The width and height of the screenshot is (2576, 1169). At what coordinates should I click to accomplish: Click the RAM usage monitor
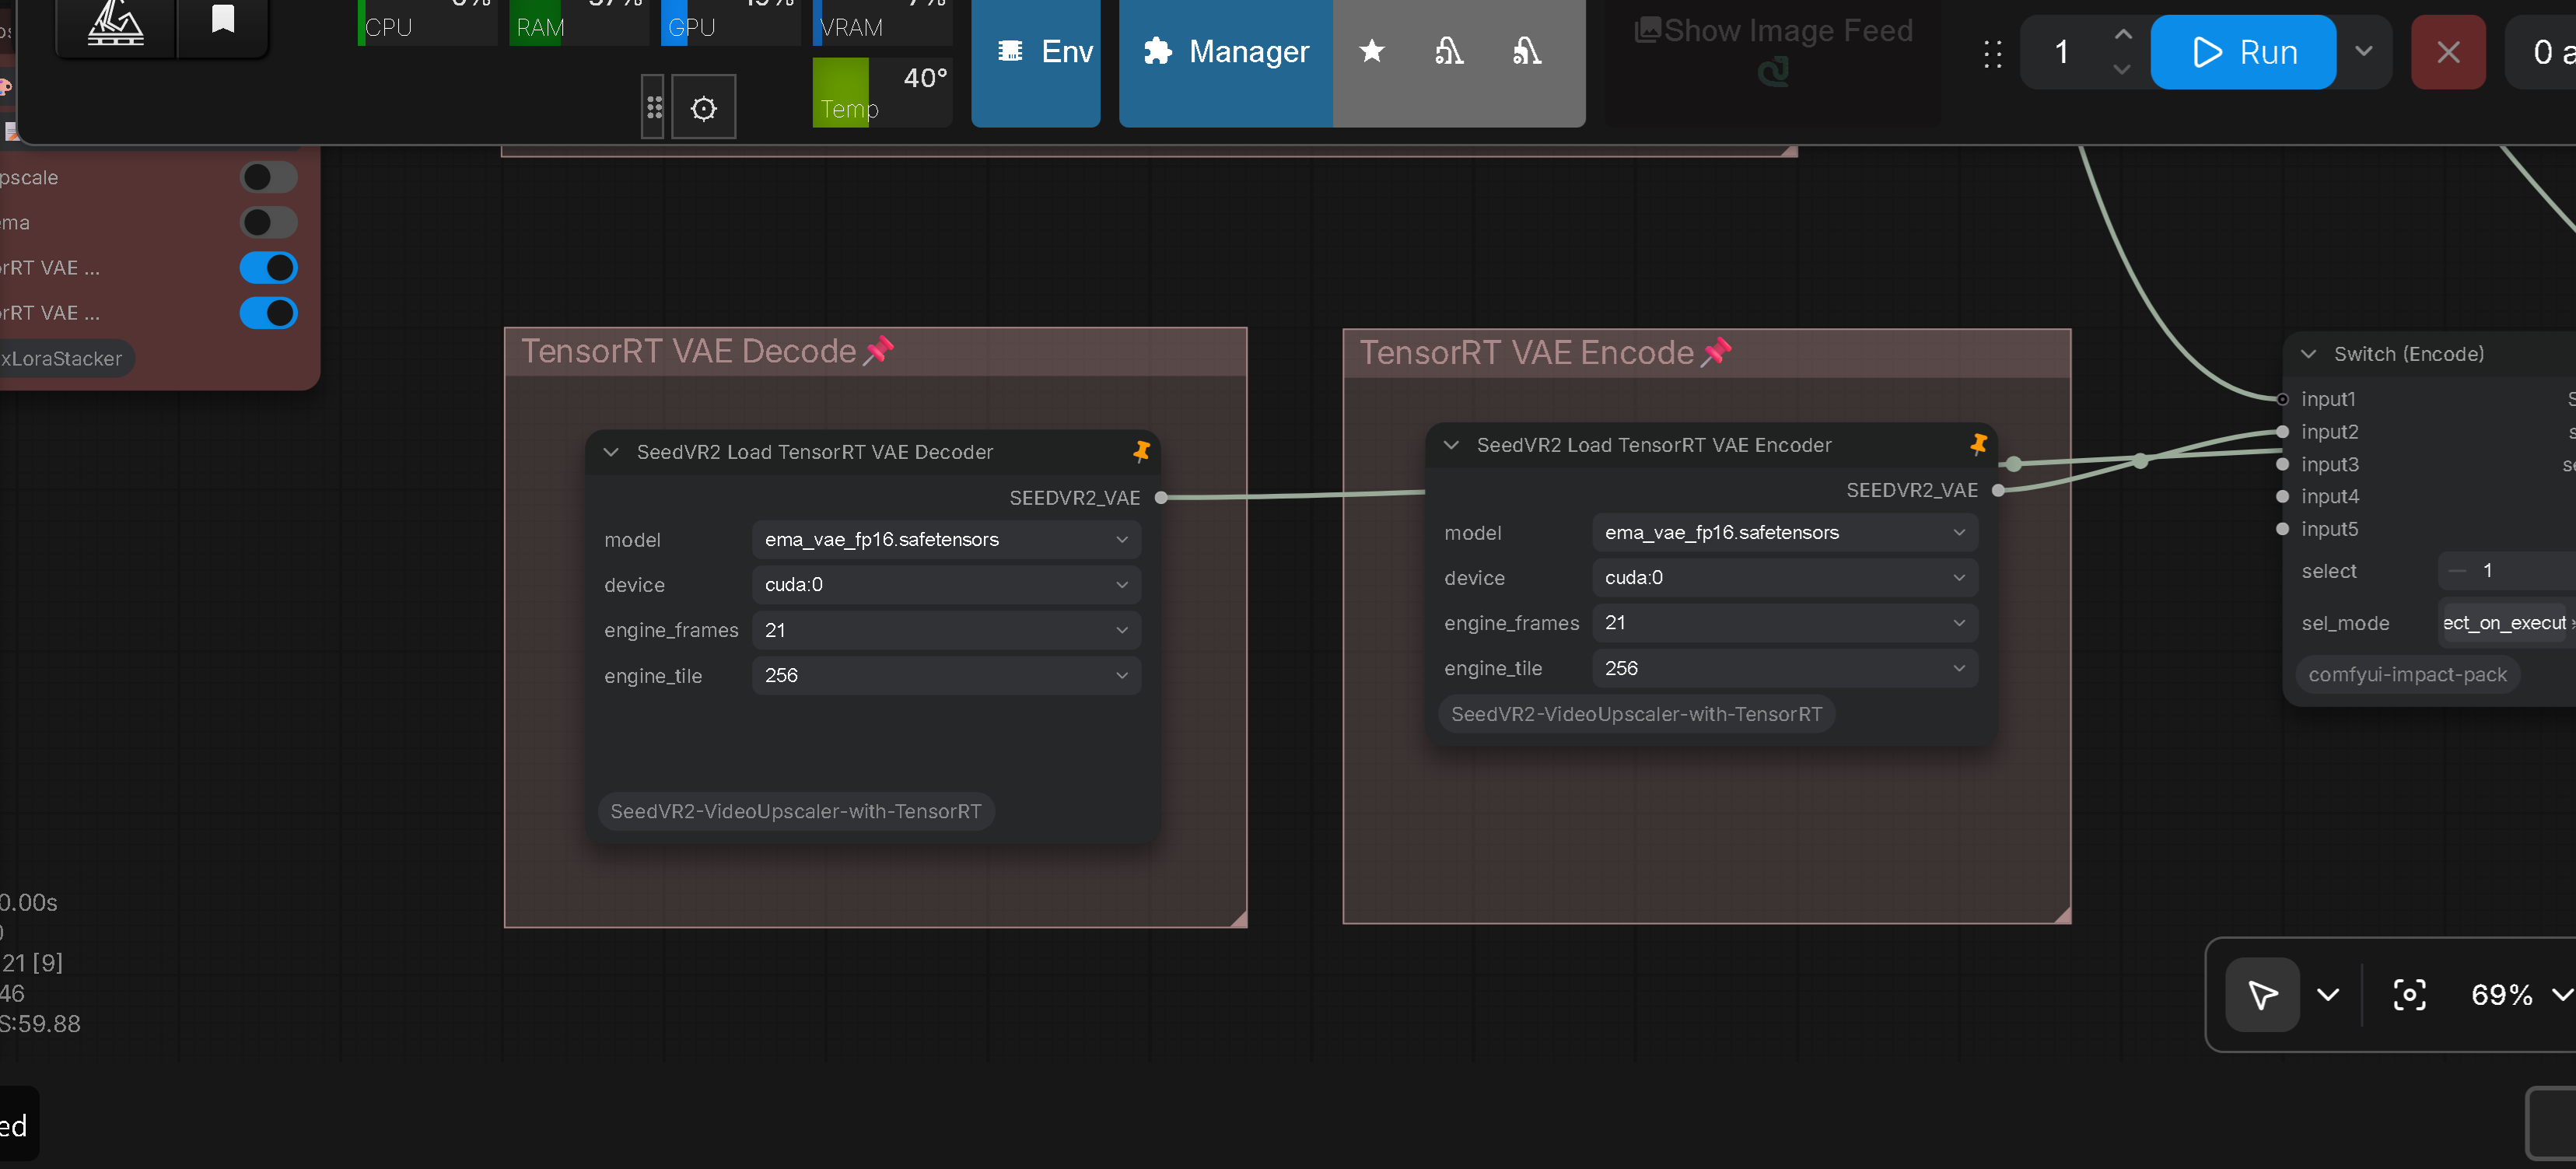coord(579,22)
